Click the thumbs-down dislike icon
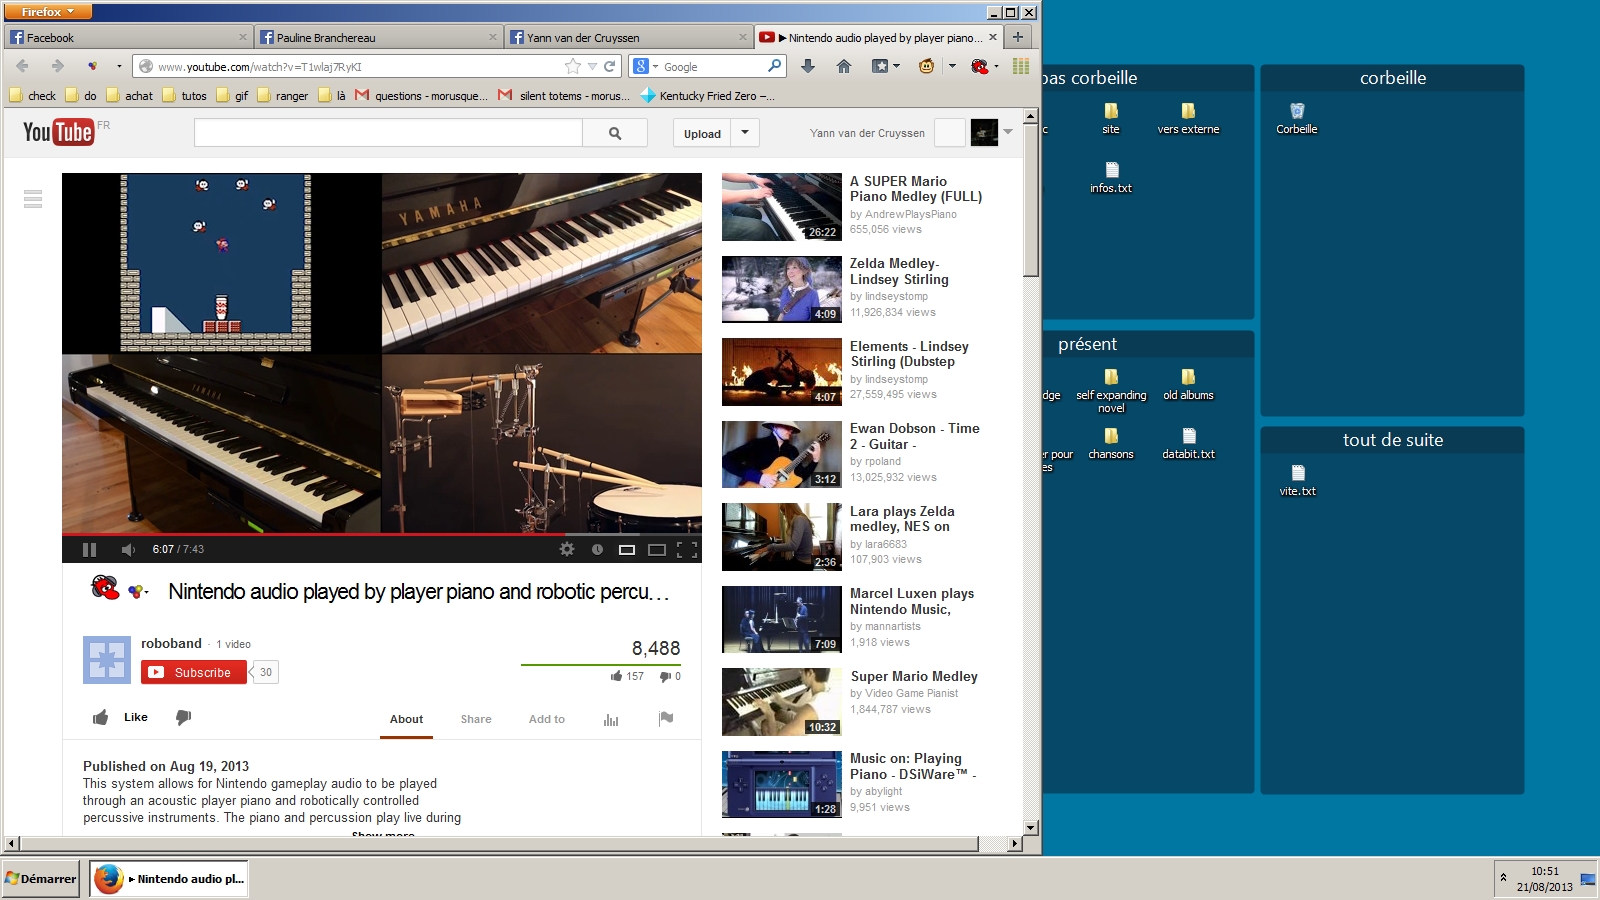 pyautogui.click(x=183, y=717)
